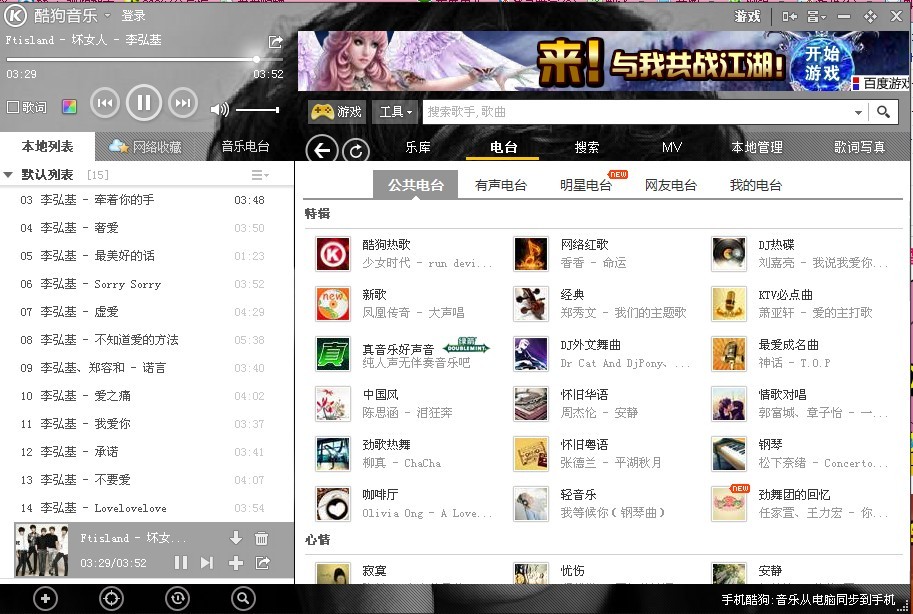Open the 搜索 tab

(586, 147)
